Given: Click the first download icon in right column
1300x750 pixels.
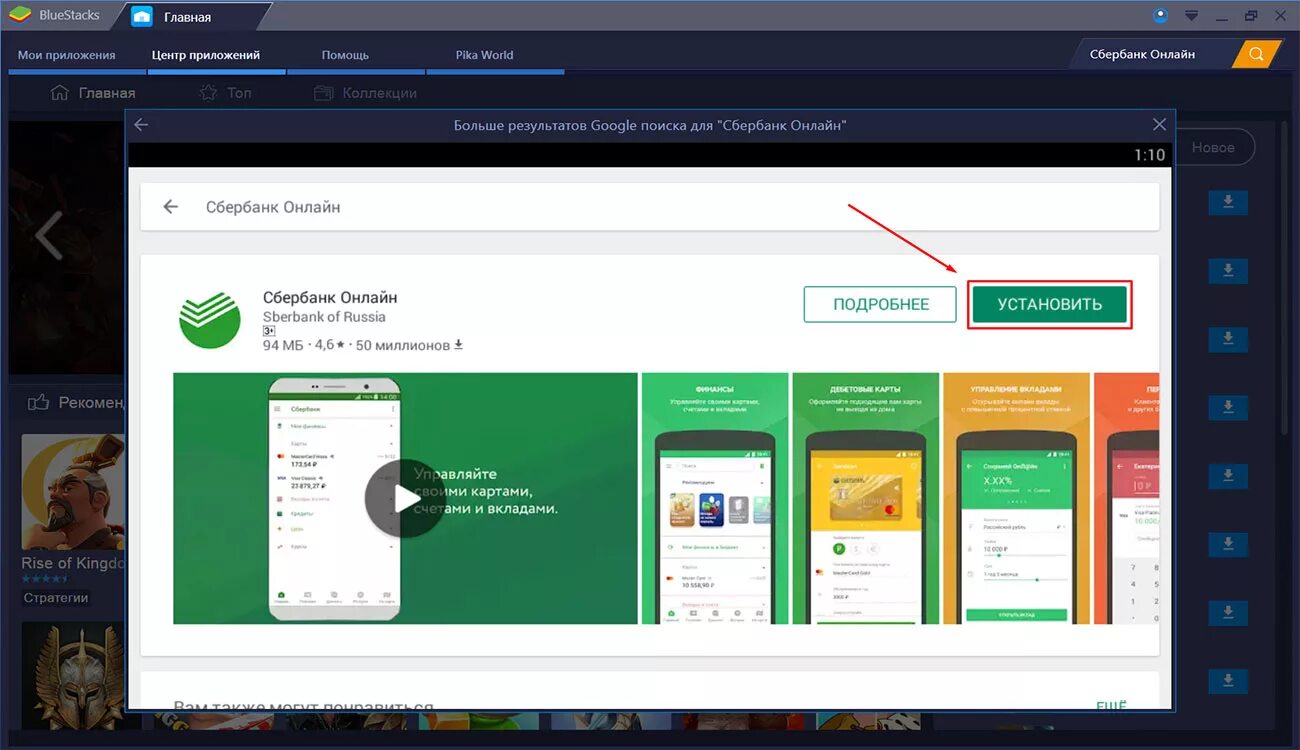Looking at the screenshot, I should (x=1228, y=203).
